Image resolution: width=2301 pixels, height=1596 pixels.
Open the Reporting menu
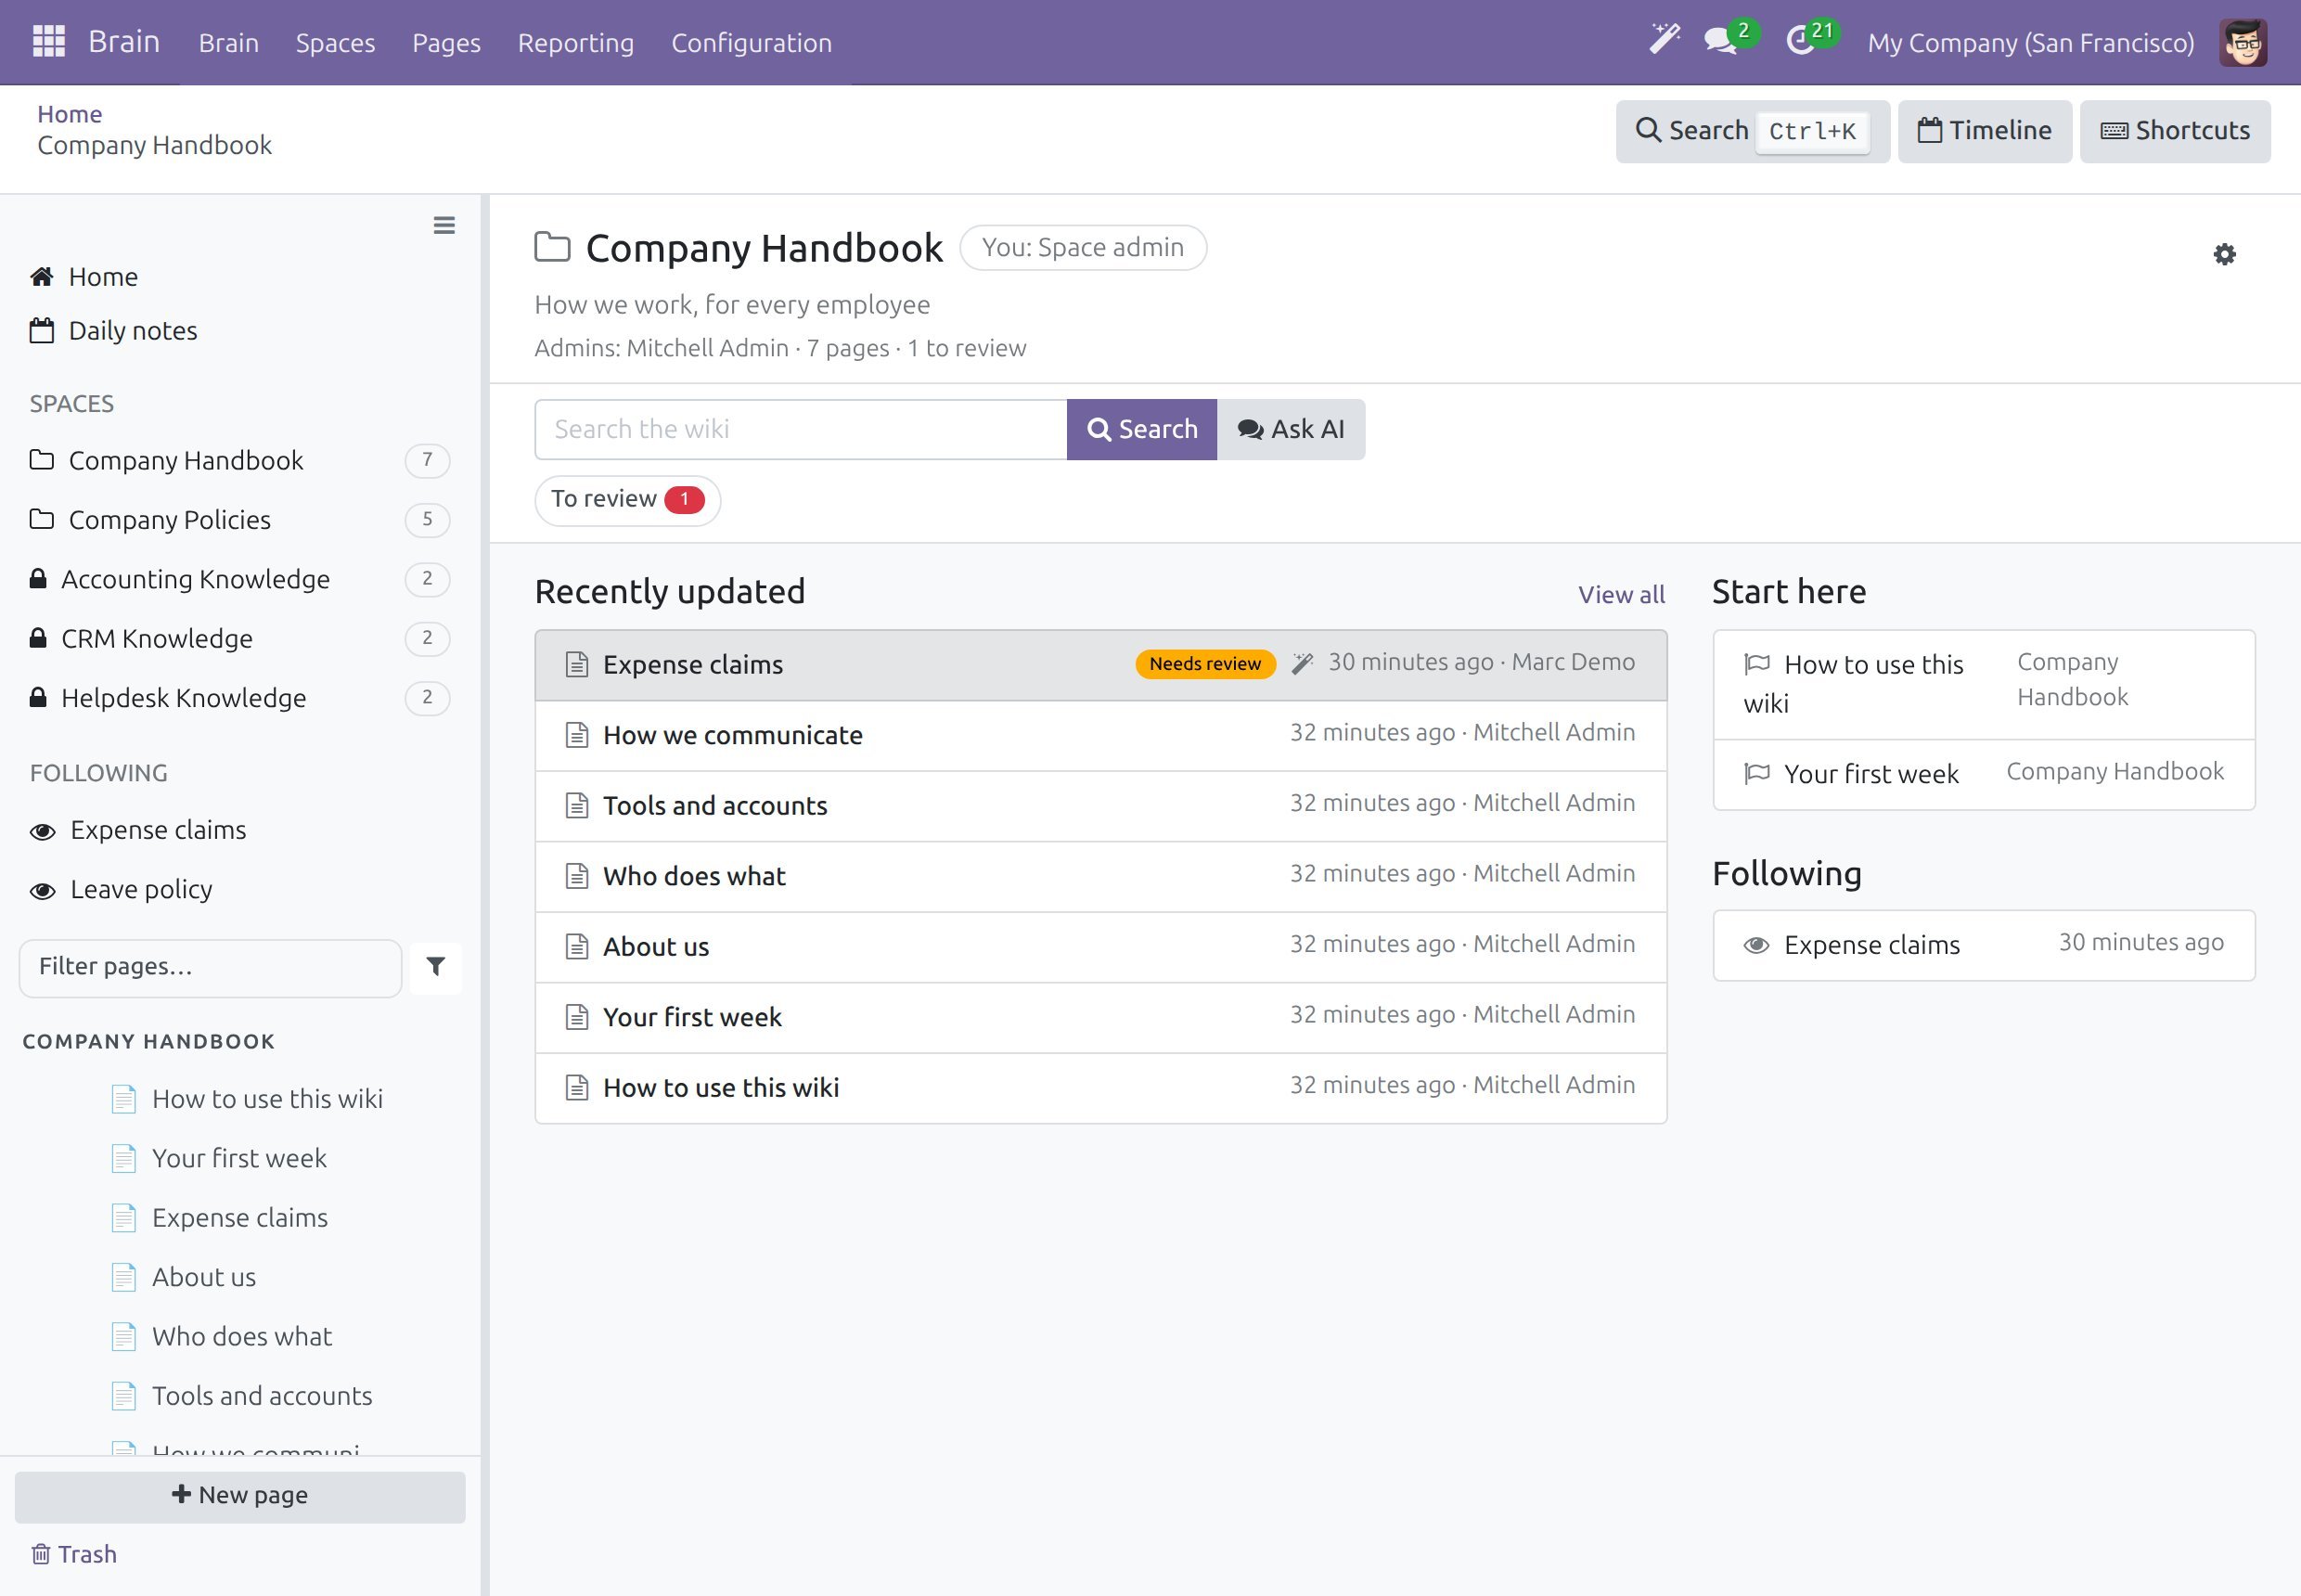point(575,43)
